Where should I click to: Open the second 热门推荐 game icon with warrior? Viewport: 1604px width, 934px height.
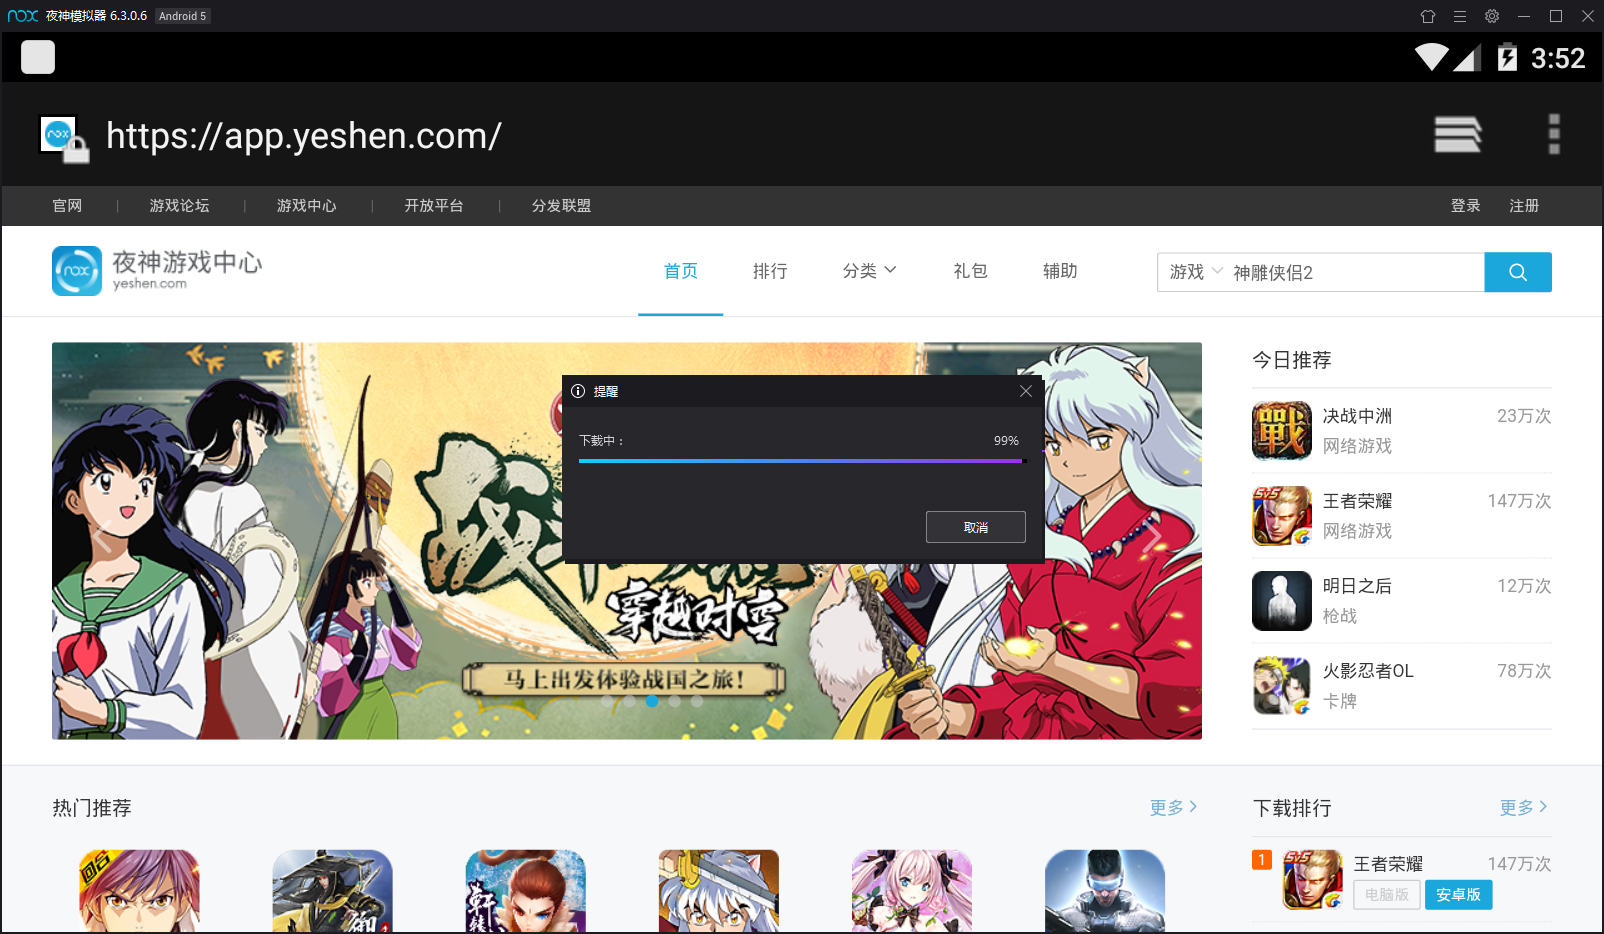pyautogui.click(x=332, y=891)
